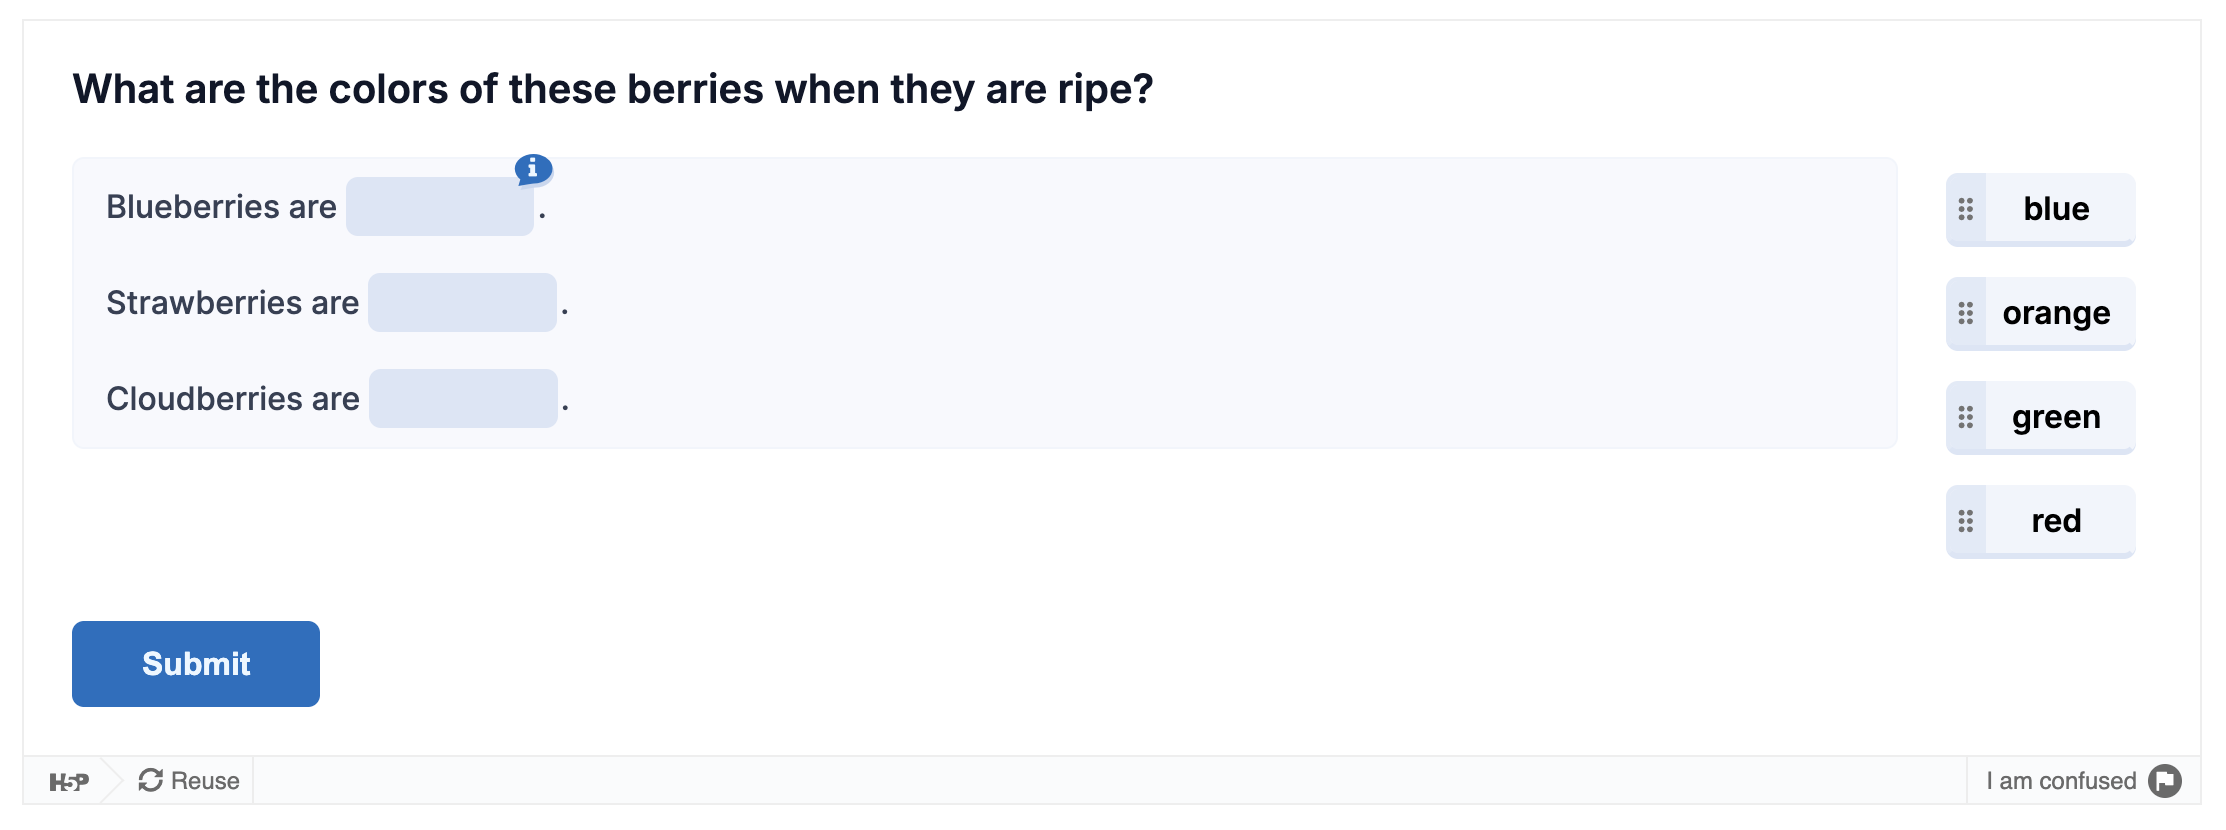Viewport: 2226px width, 830px height.
Task: Pick the green draggable word
Action: click(x=2056, y=417)
